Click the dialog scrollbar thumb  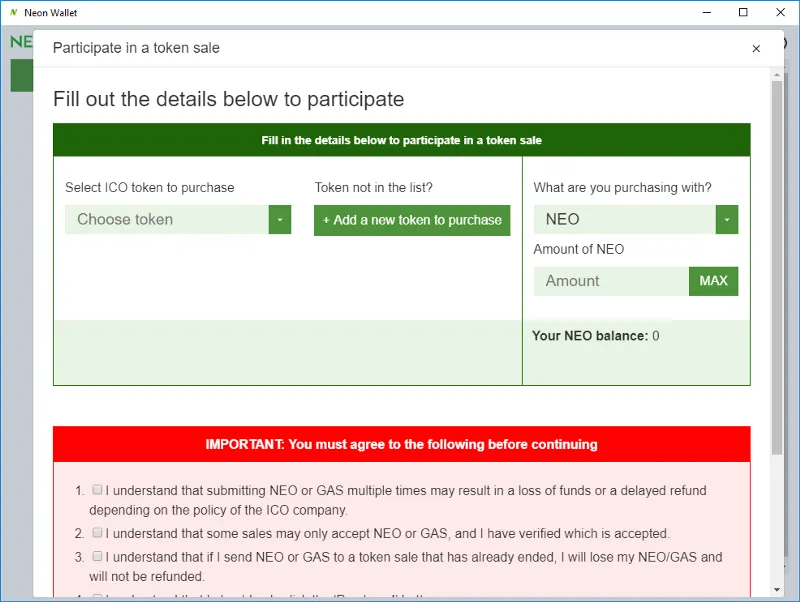pyautogui.click(x=777, y=267)
